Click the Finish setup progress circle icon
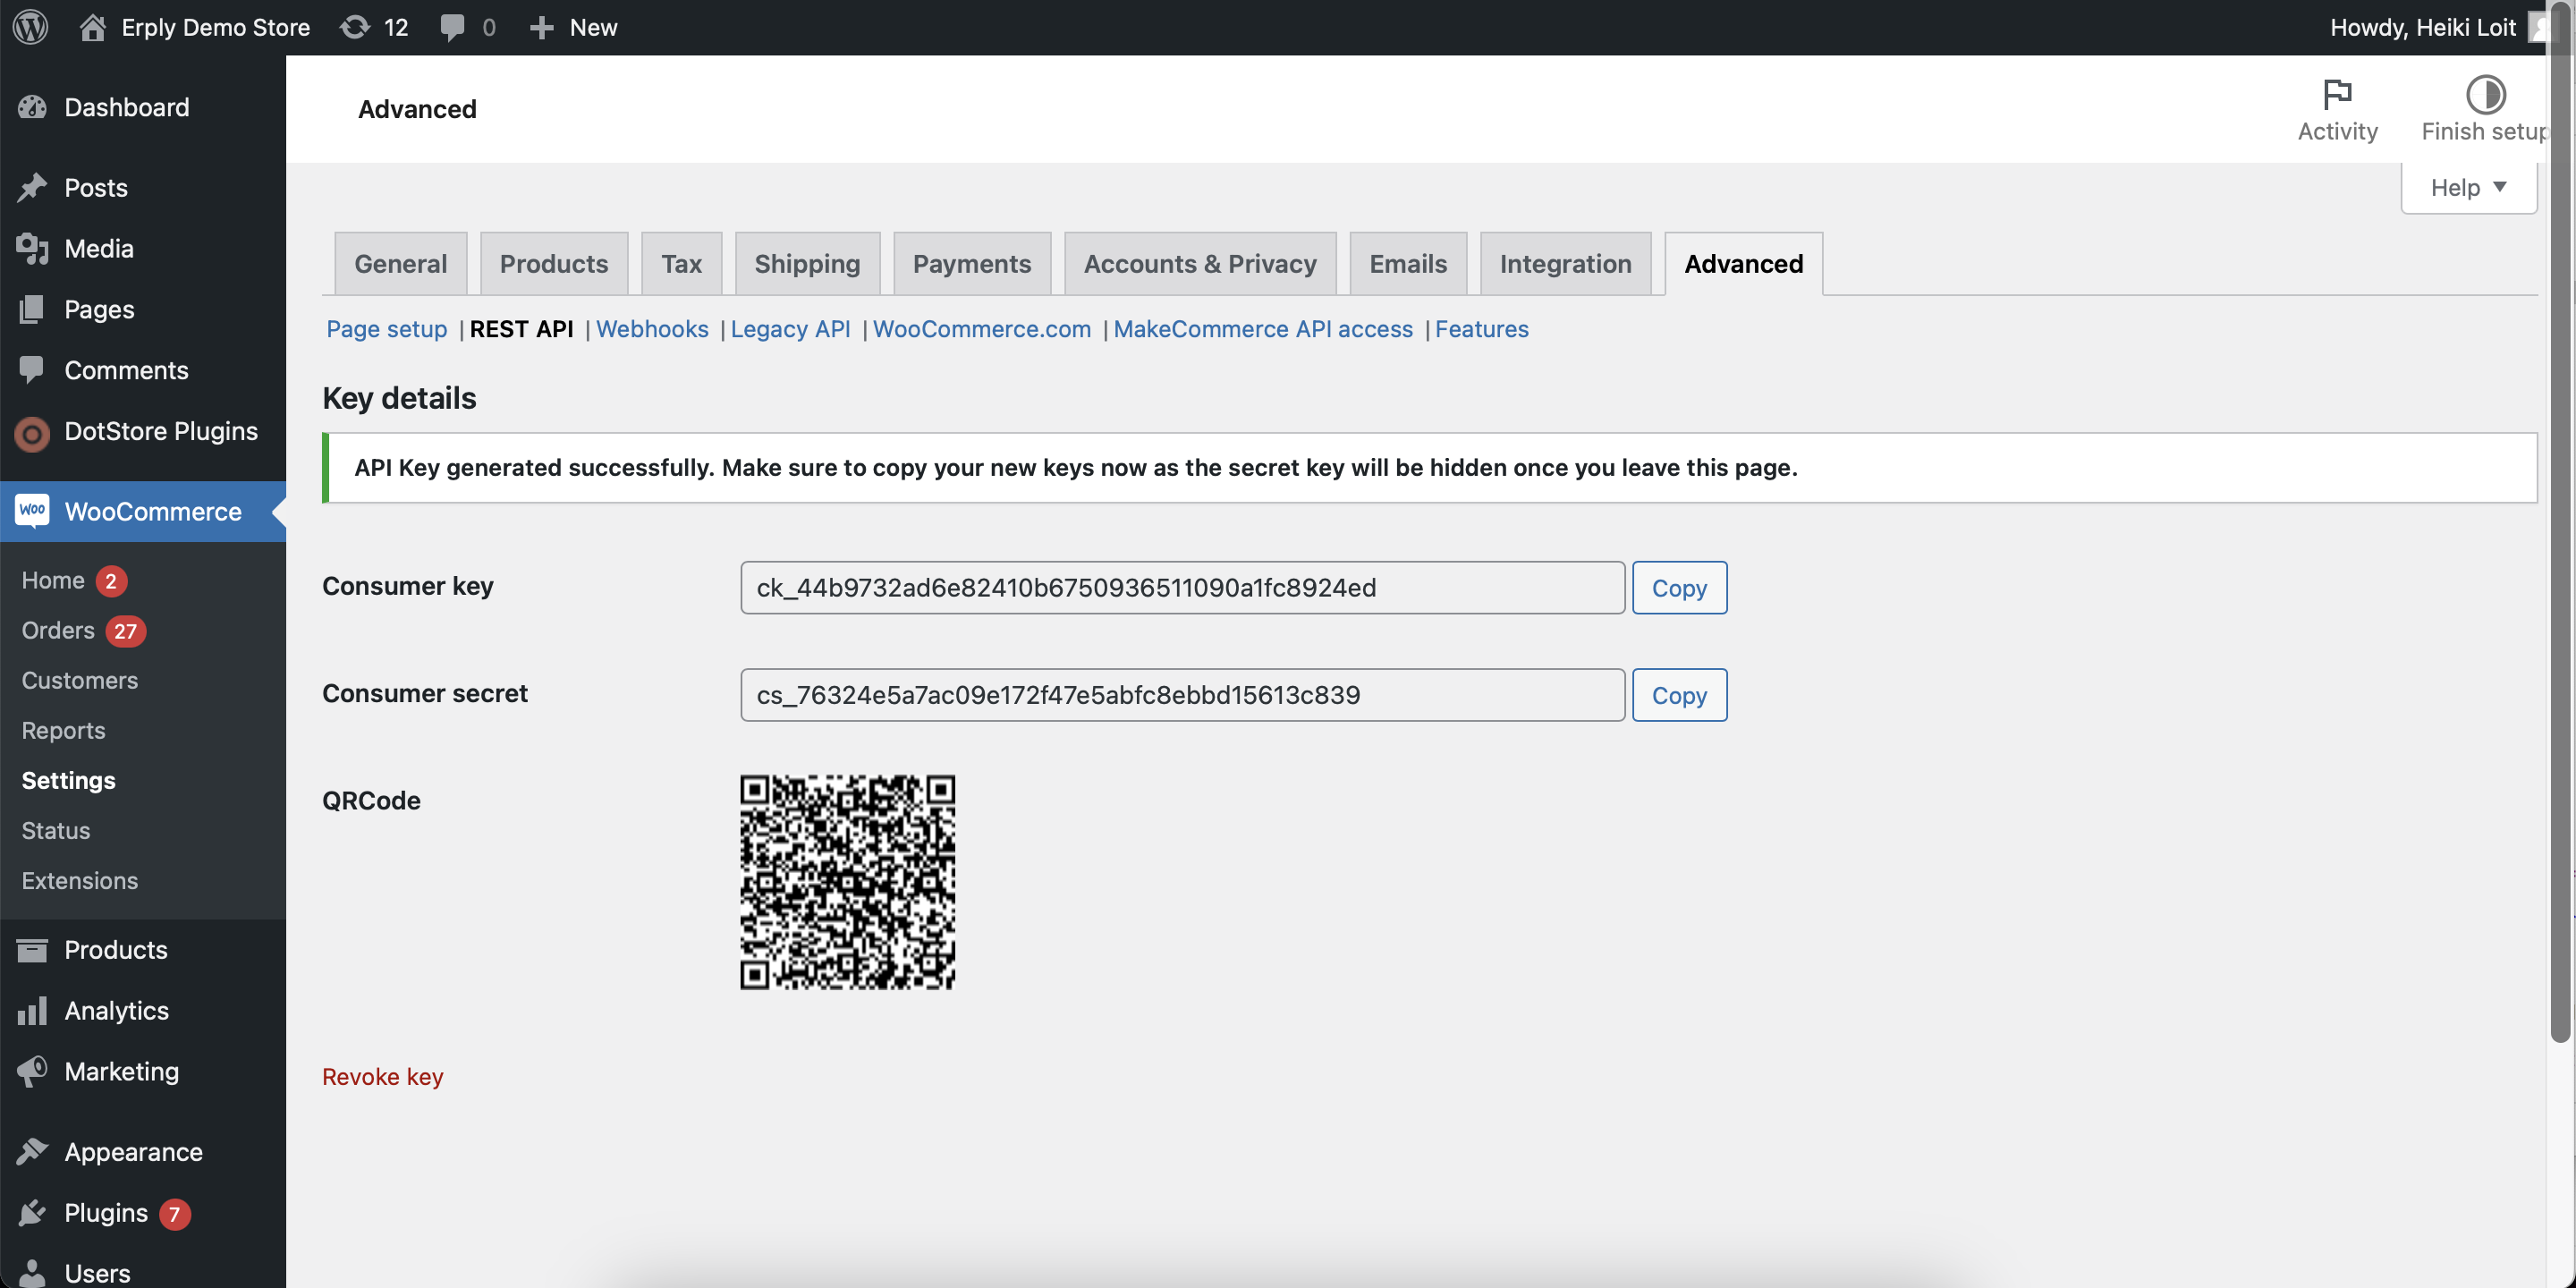The image size is (2576, 1288). coord(2485,94)
